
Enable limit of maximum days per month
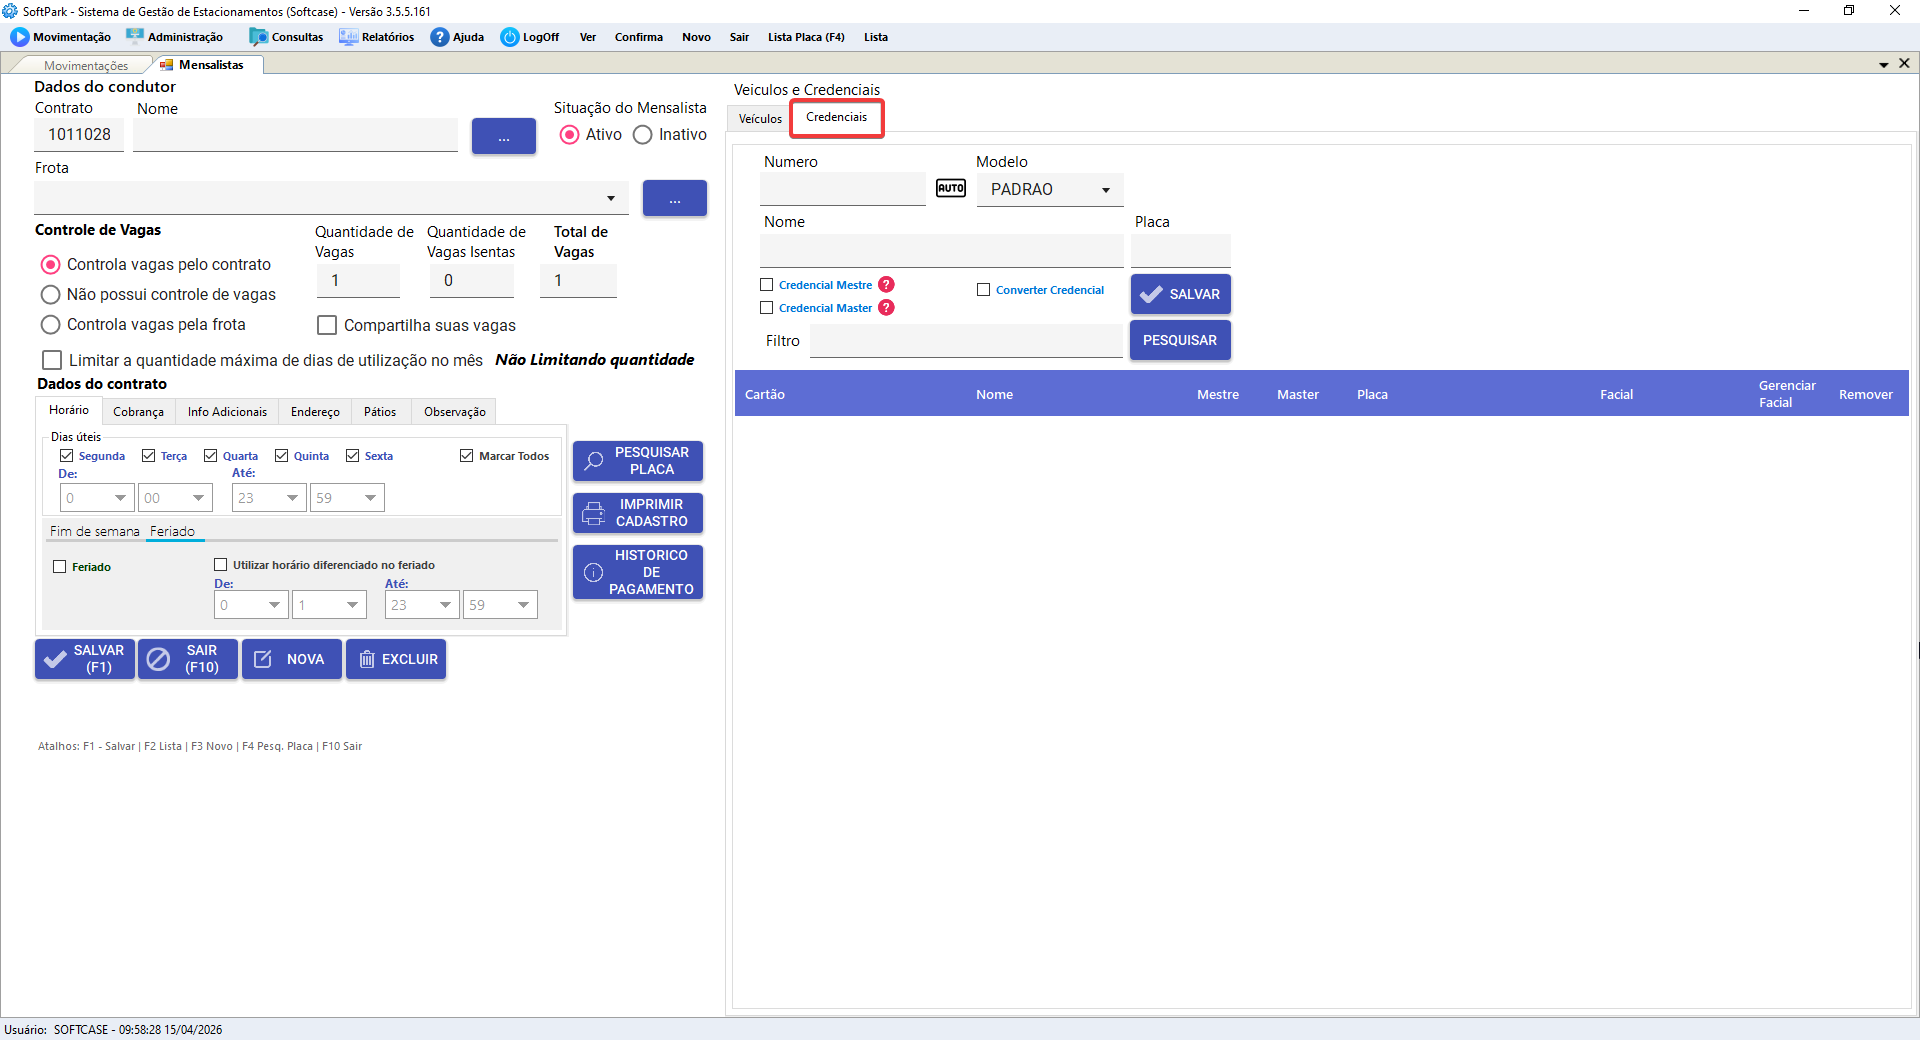click(x=52, y=360)
